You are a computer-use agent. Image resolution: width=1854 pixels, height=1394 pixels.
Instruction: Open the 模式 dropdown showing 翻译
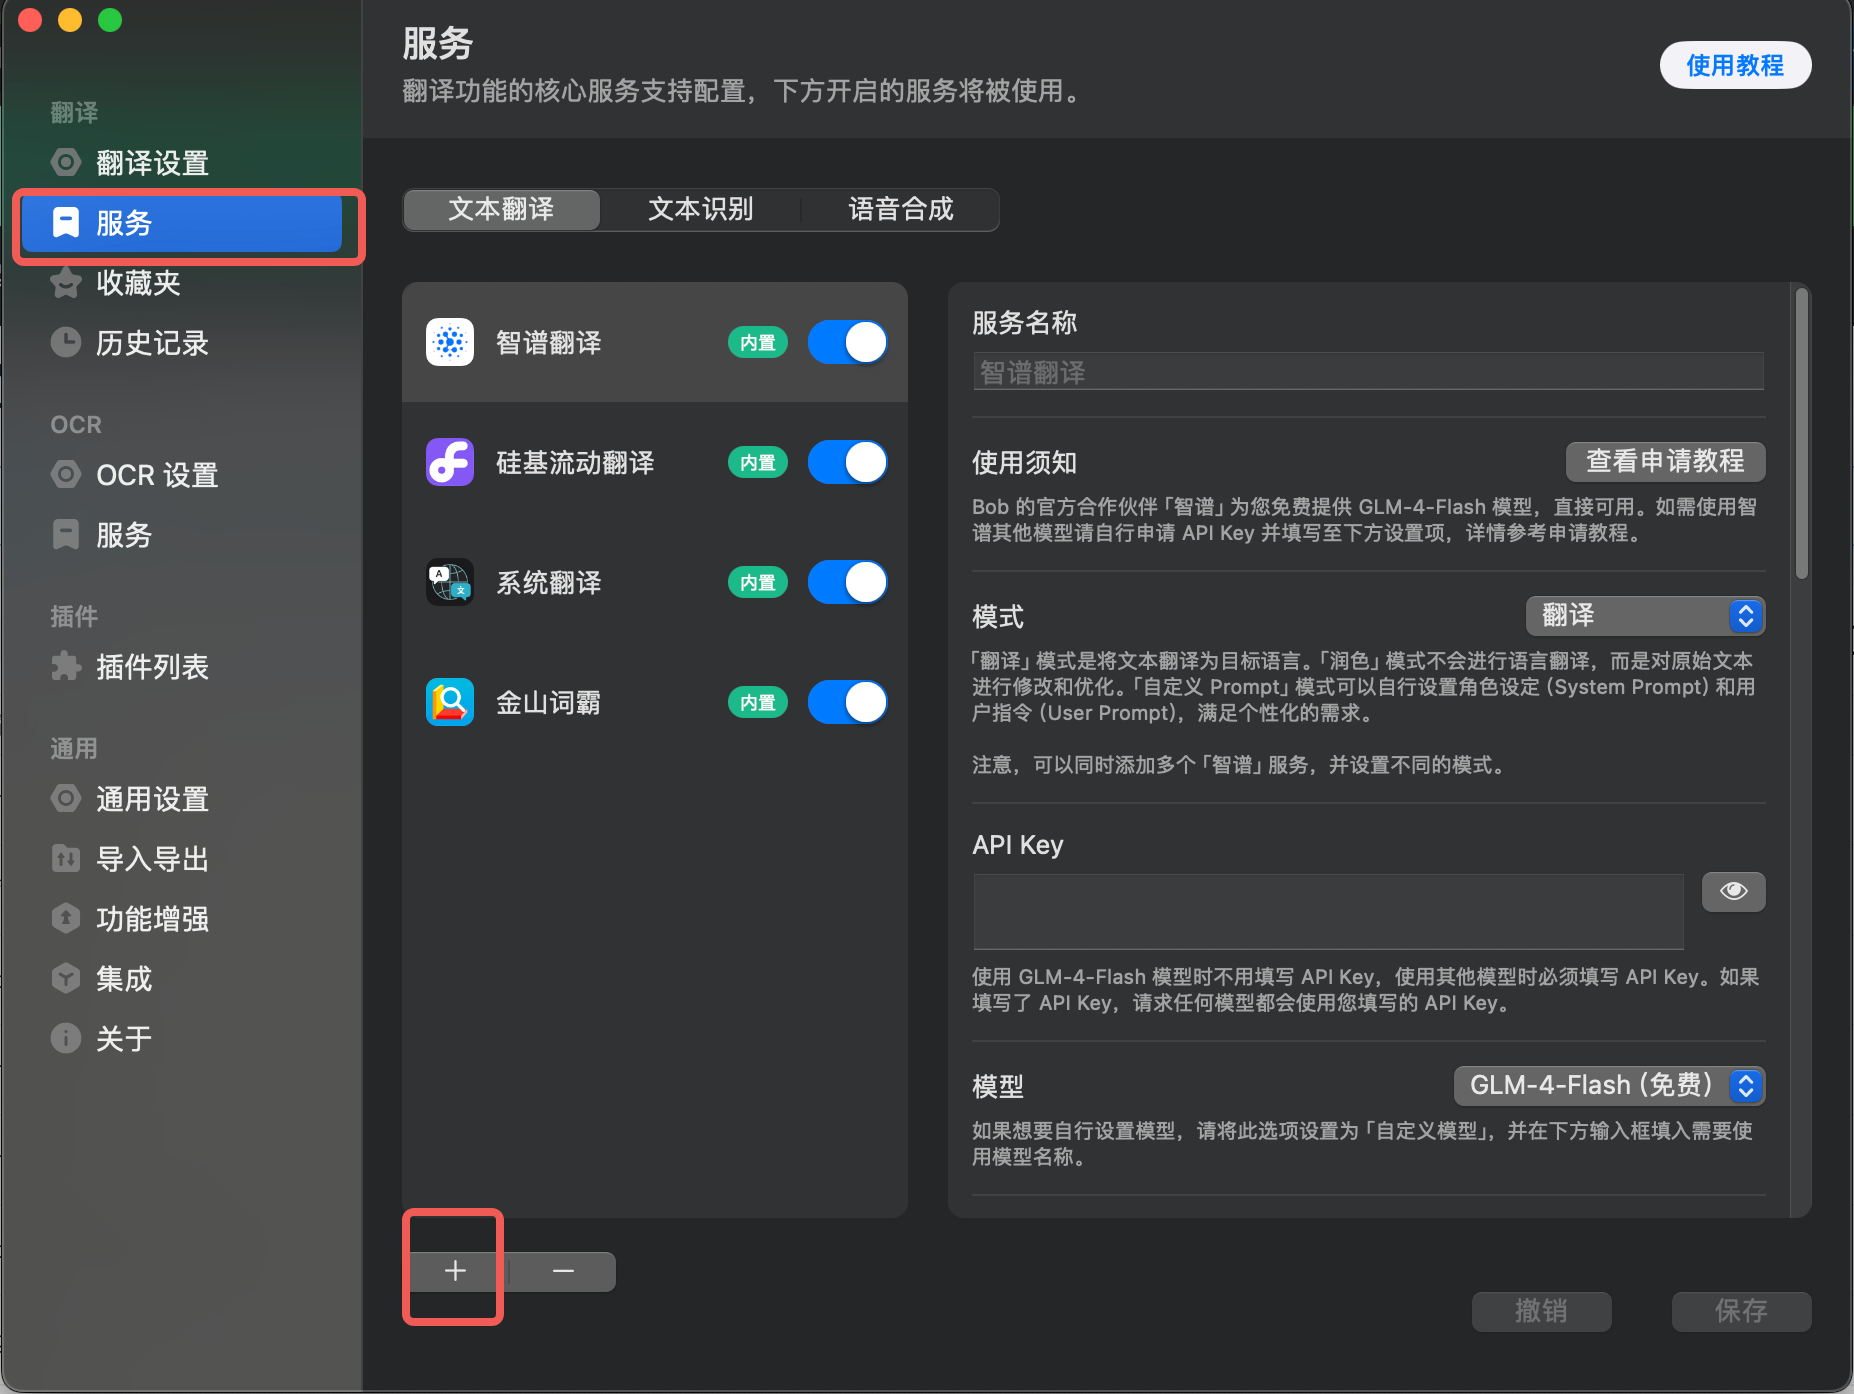[x=1645, y=616]
